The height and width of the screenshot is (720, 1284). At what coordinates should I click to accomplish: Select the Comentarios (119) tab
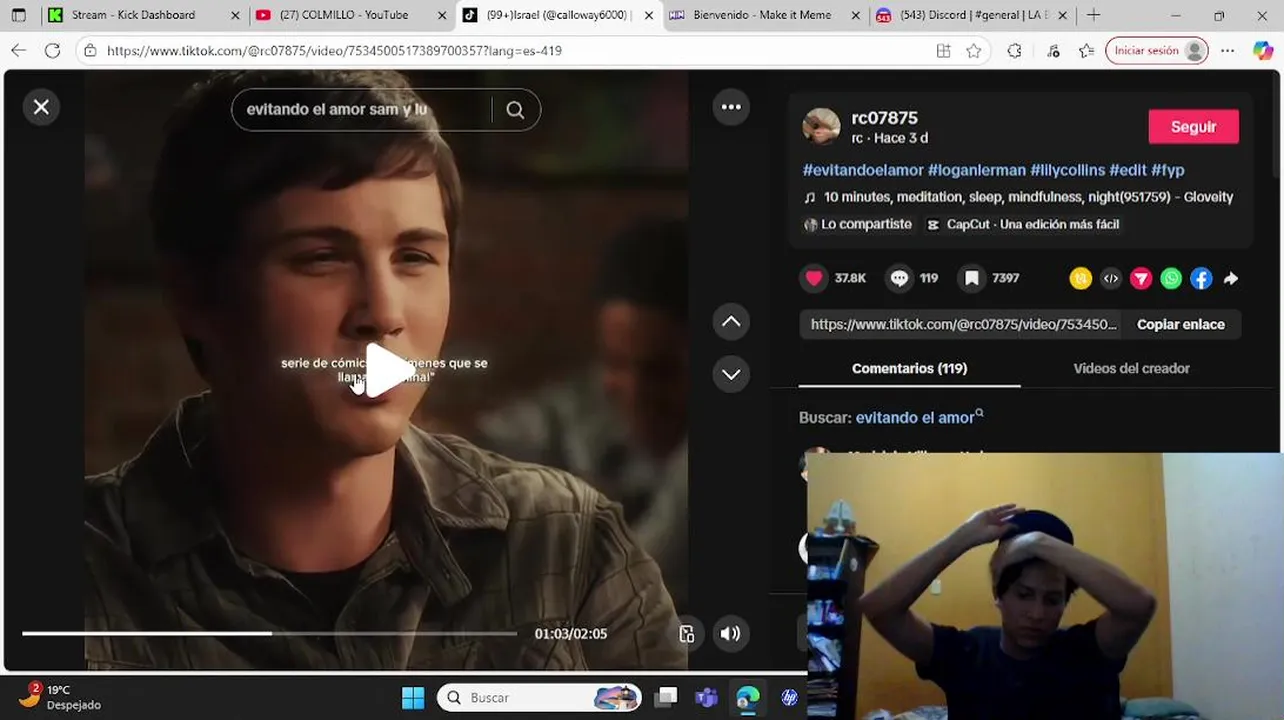click(909, 368)
